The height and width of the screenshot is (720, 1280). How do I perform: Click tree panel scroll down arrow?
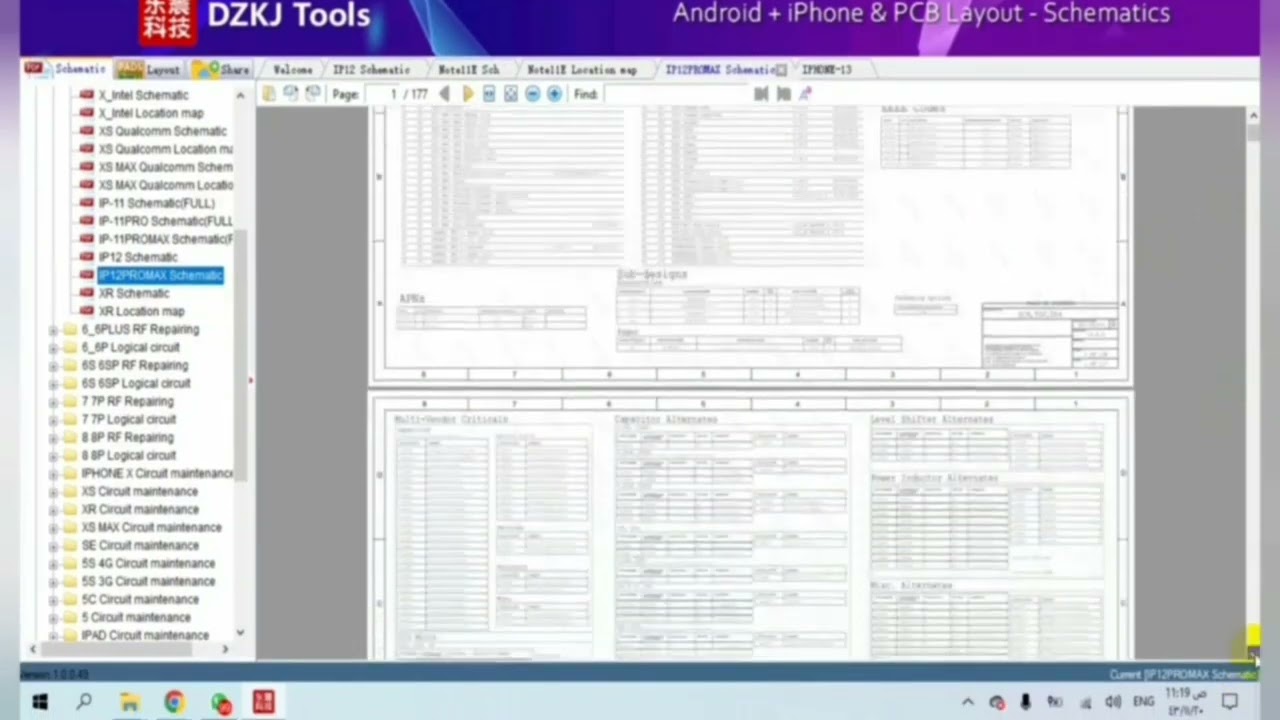(x=240, y=633)
